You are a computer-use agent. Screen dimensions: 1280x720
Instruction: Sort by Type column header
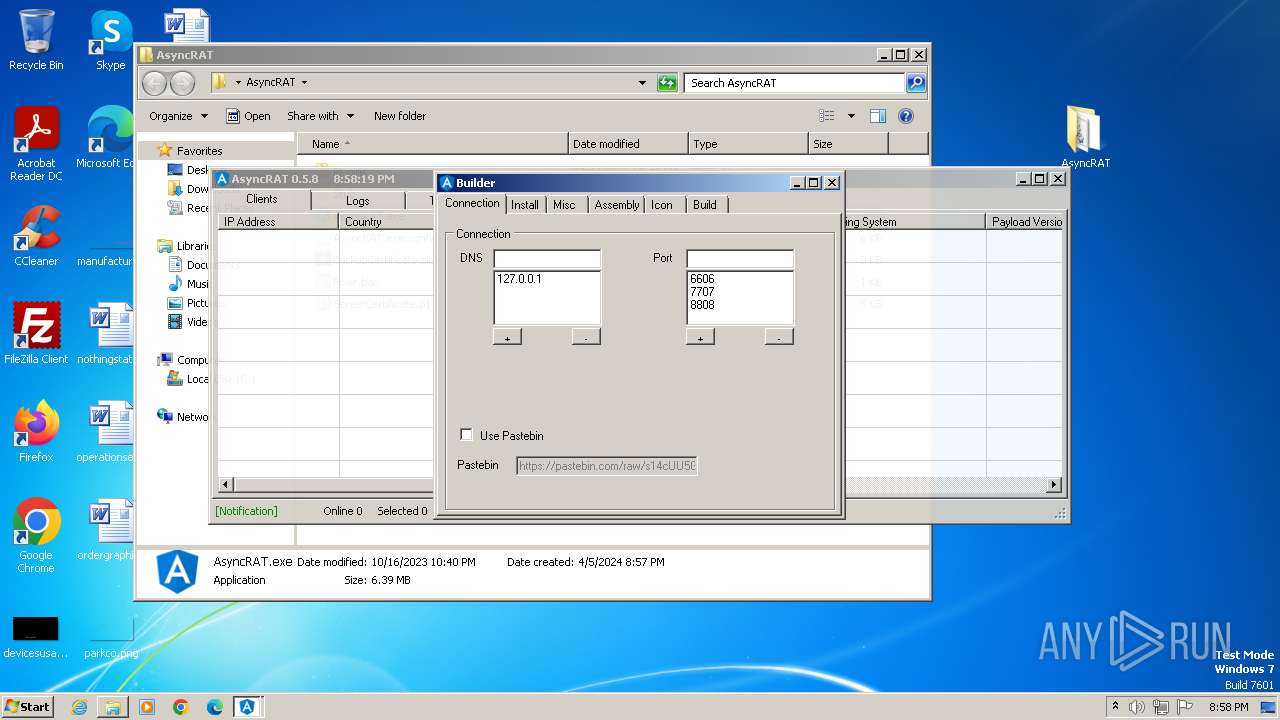748,144
